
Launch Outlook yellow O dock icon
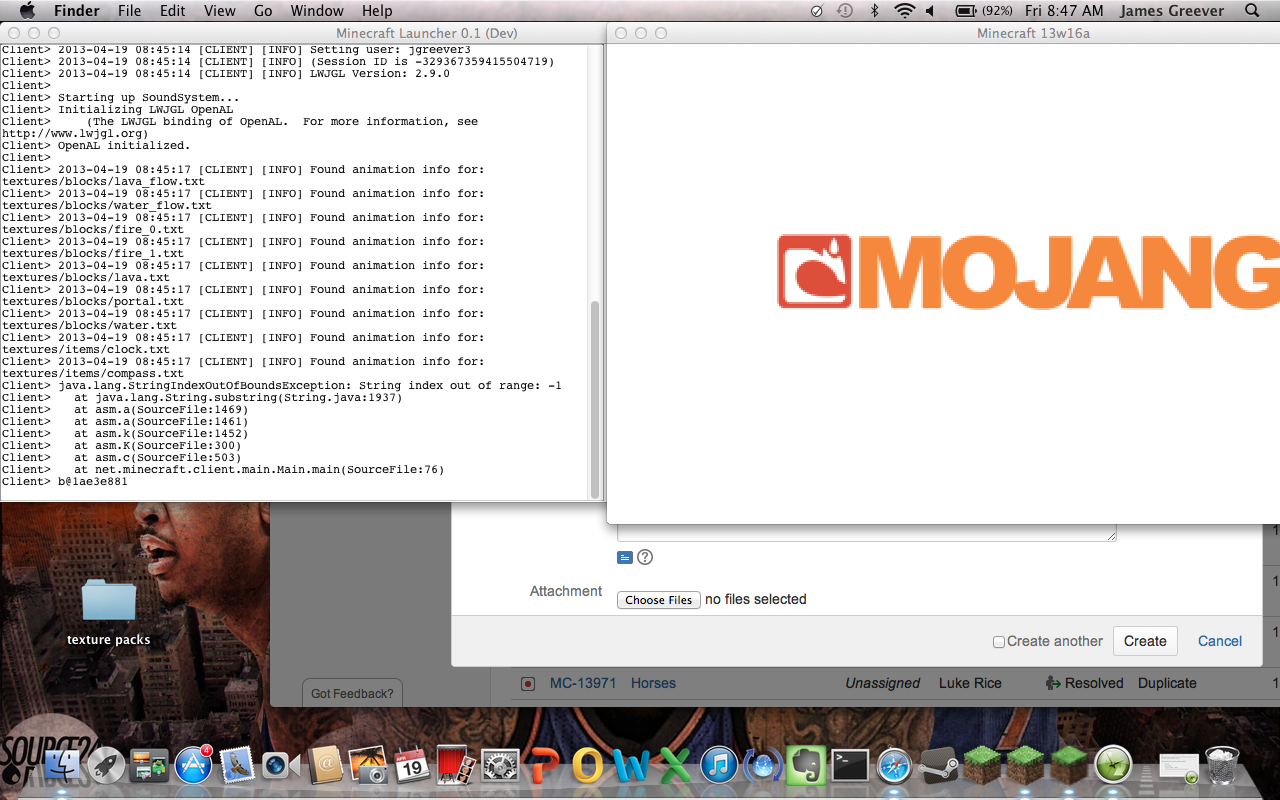(588, 765)
